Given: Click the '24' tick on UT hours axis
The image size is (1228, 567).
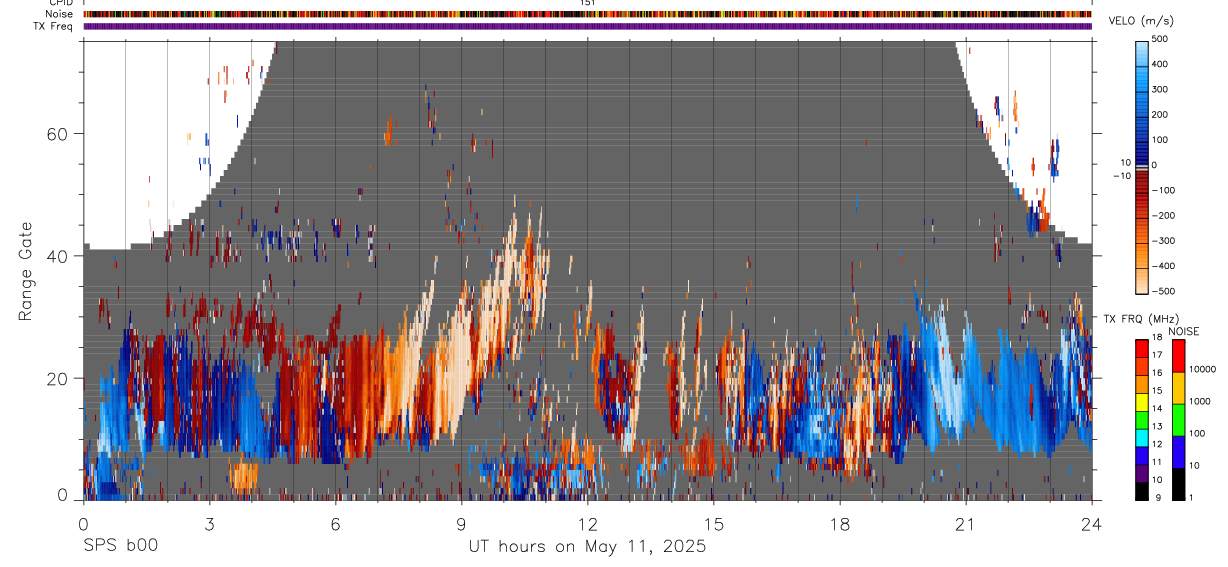Looking at the screenshot, I should click(1092, 523).
